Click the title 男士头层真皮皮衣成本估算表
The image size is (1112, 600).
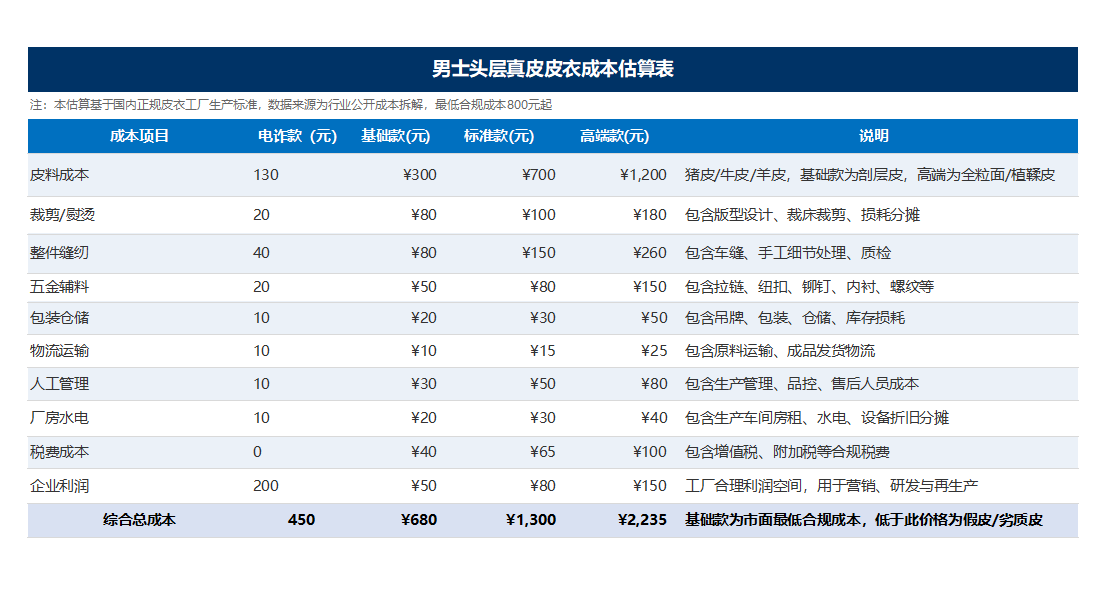click(x=552, y=69)
